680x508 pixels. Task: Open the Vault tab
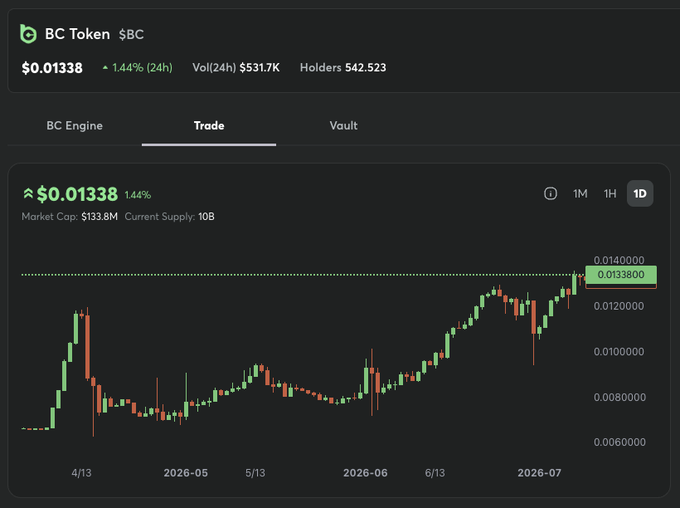coord(343,126)
